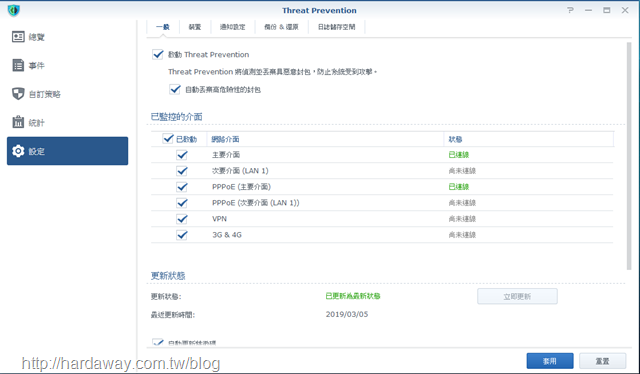Image resolution: width=640 pixels, height=374 pixels.
Task: Uncheck the 3G & 4G interface checkbox
Action: coord(182,235)
